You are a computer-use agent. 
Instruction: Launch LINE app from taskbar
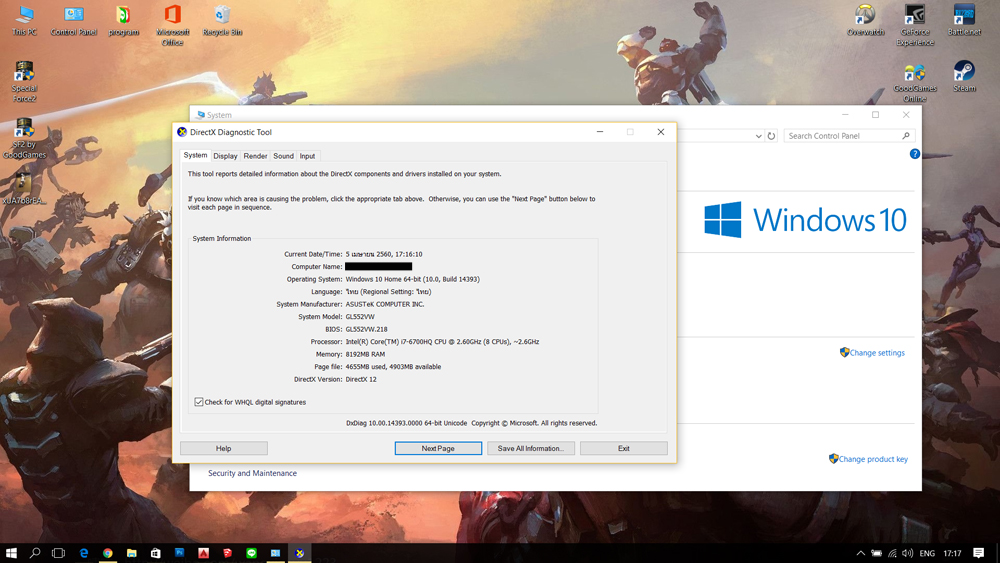tap(251, 553)
